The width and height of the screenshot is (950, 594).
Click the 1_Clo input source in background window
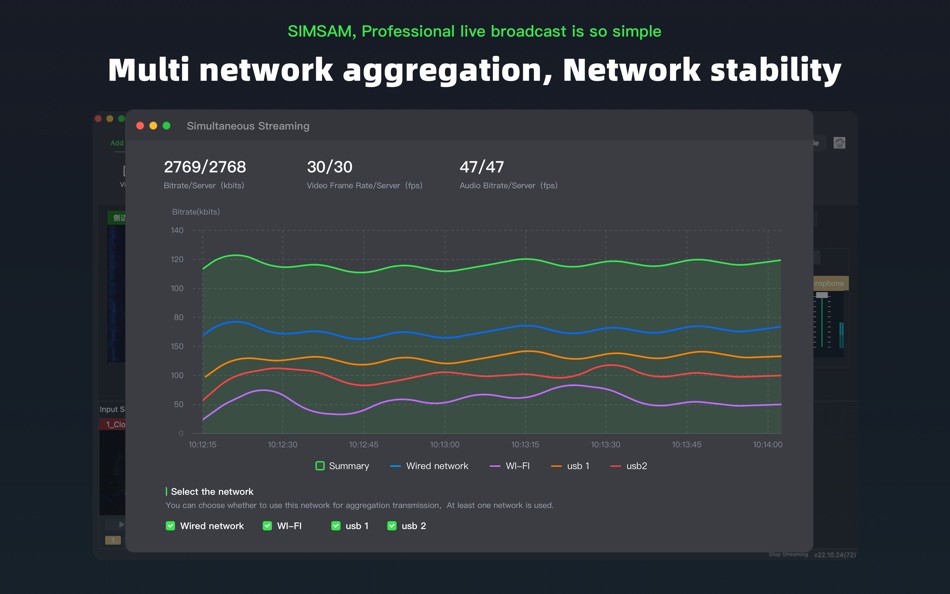pos(113,424)
